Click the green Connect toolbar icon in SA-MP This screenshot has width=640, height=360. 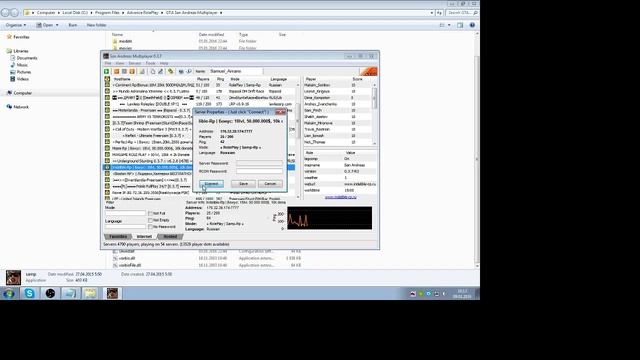(x=107, y=71)
